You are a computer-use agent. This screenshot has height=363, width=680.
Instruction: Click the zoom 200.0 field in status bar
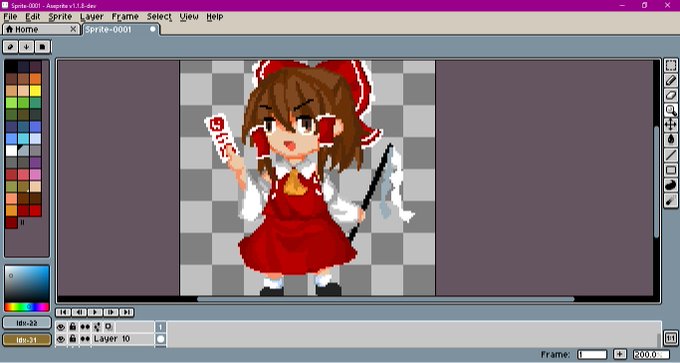pos(651,354)
